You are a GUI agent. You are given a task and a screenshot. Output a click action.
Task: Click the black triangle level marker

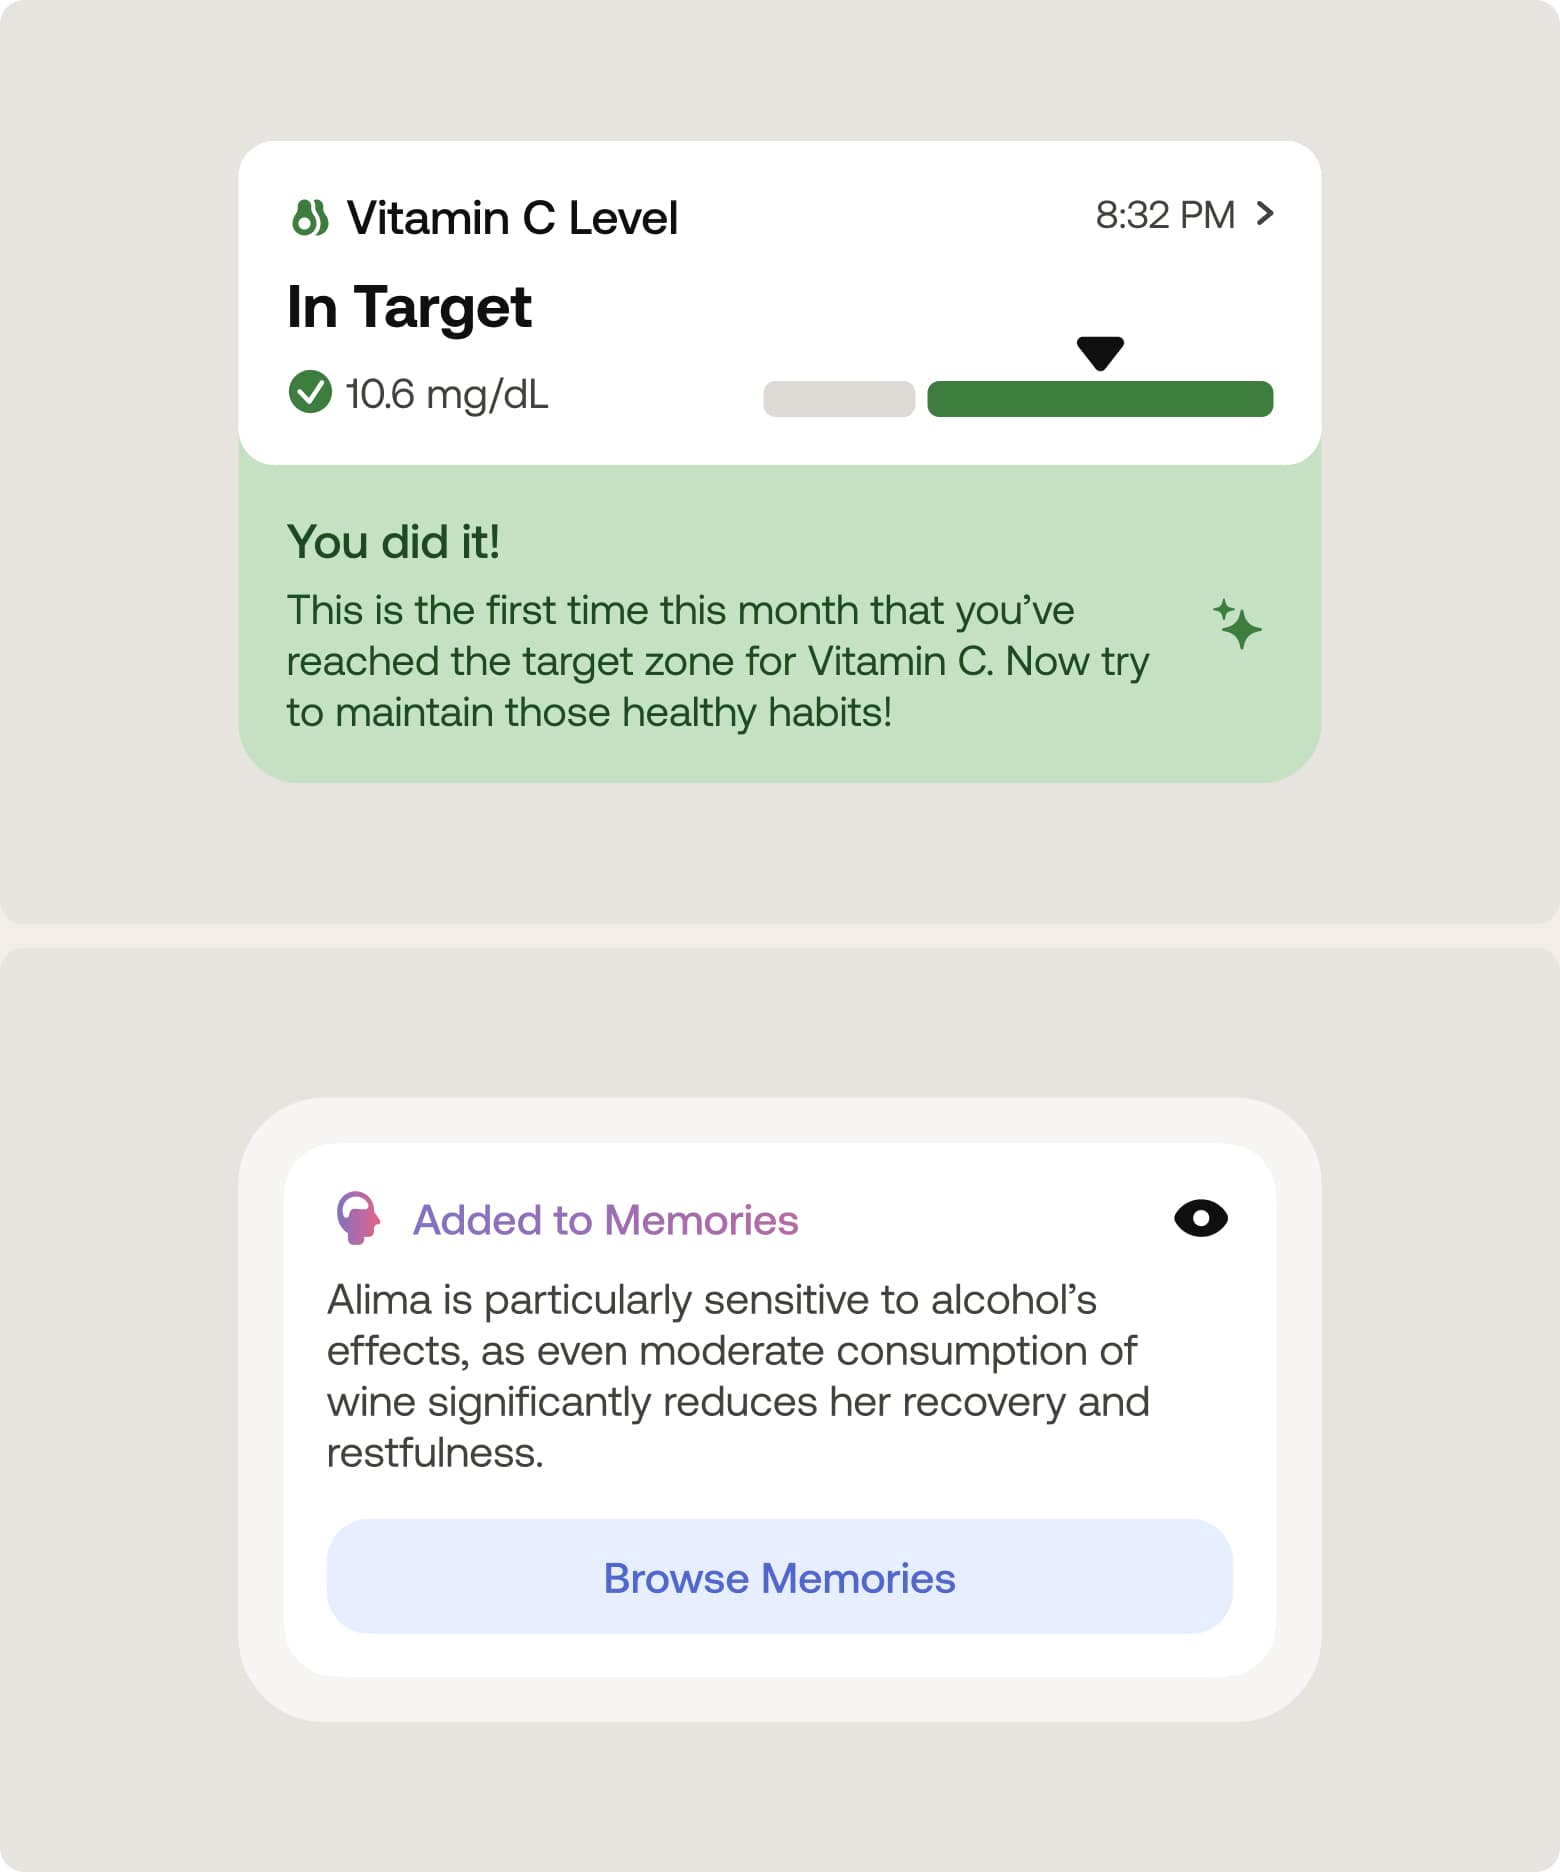point(1100,353)
